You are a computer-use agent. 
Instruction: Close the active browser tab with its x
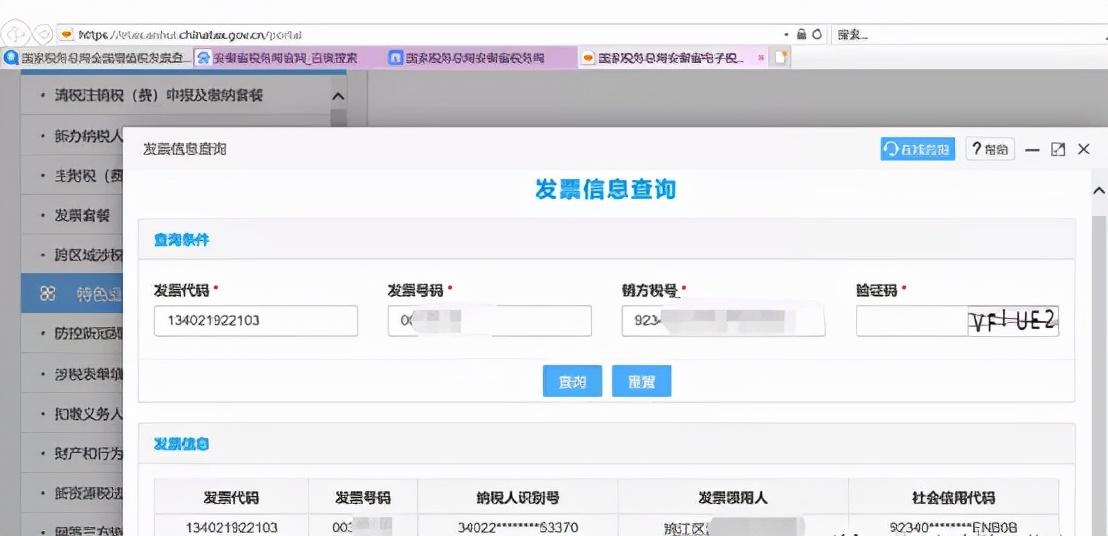tap(761, 59)
